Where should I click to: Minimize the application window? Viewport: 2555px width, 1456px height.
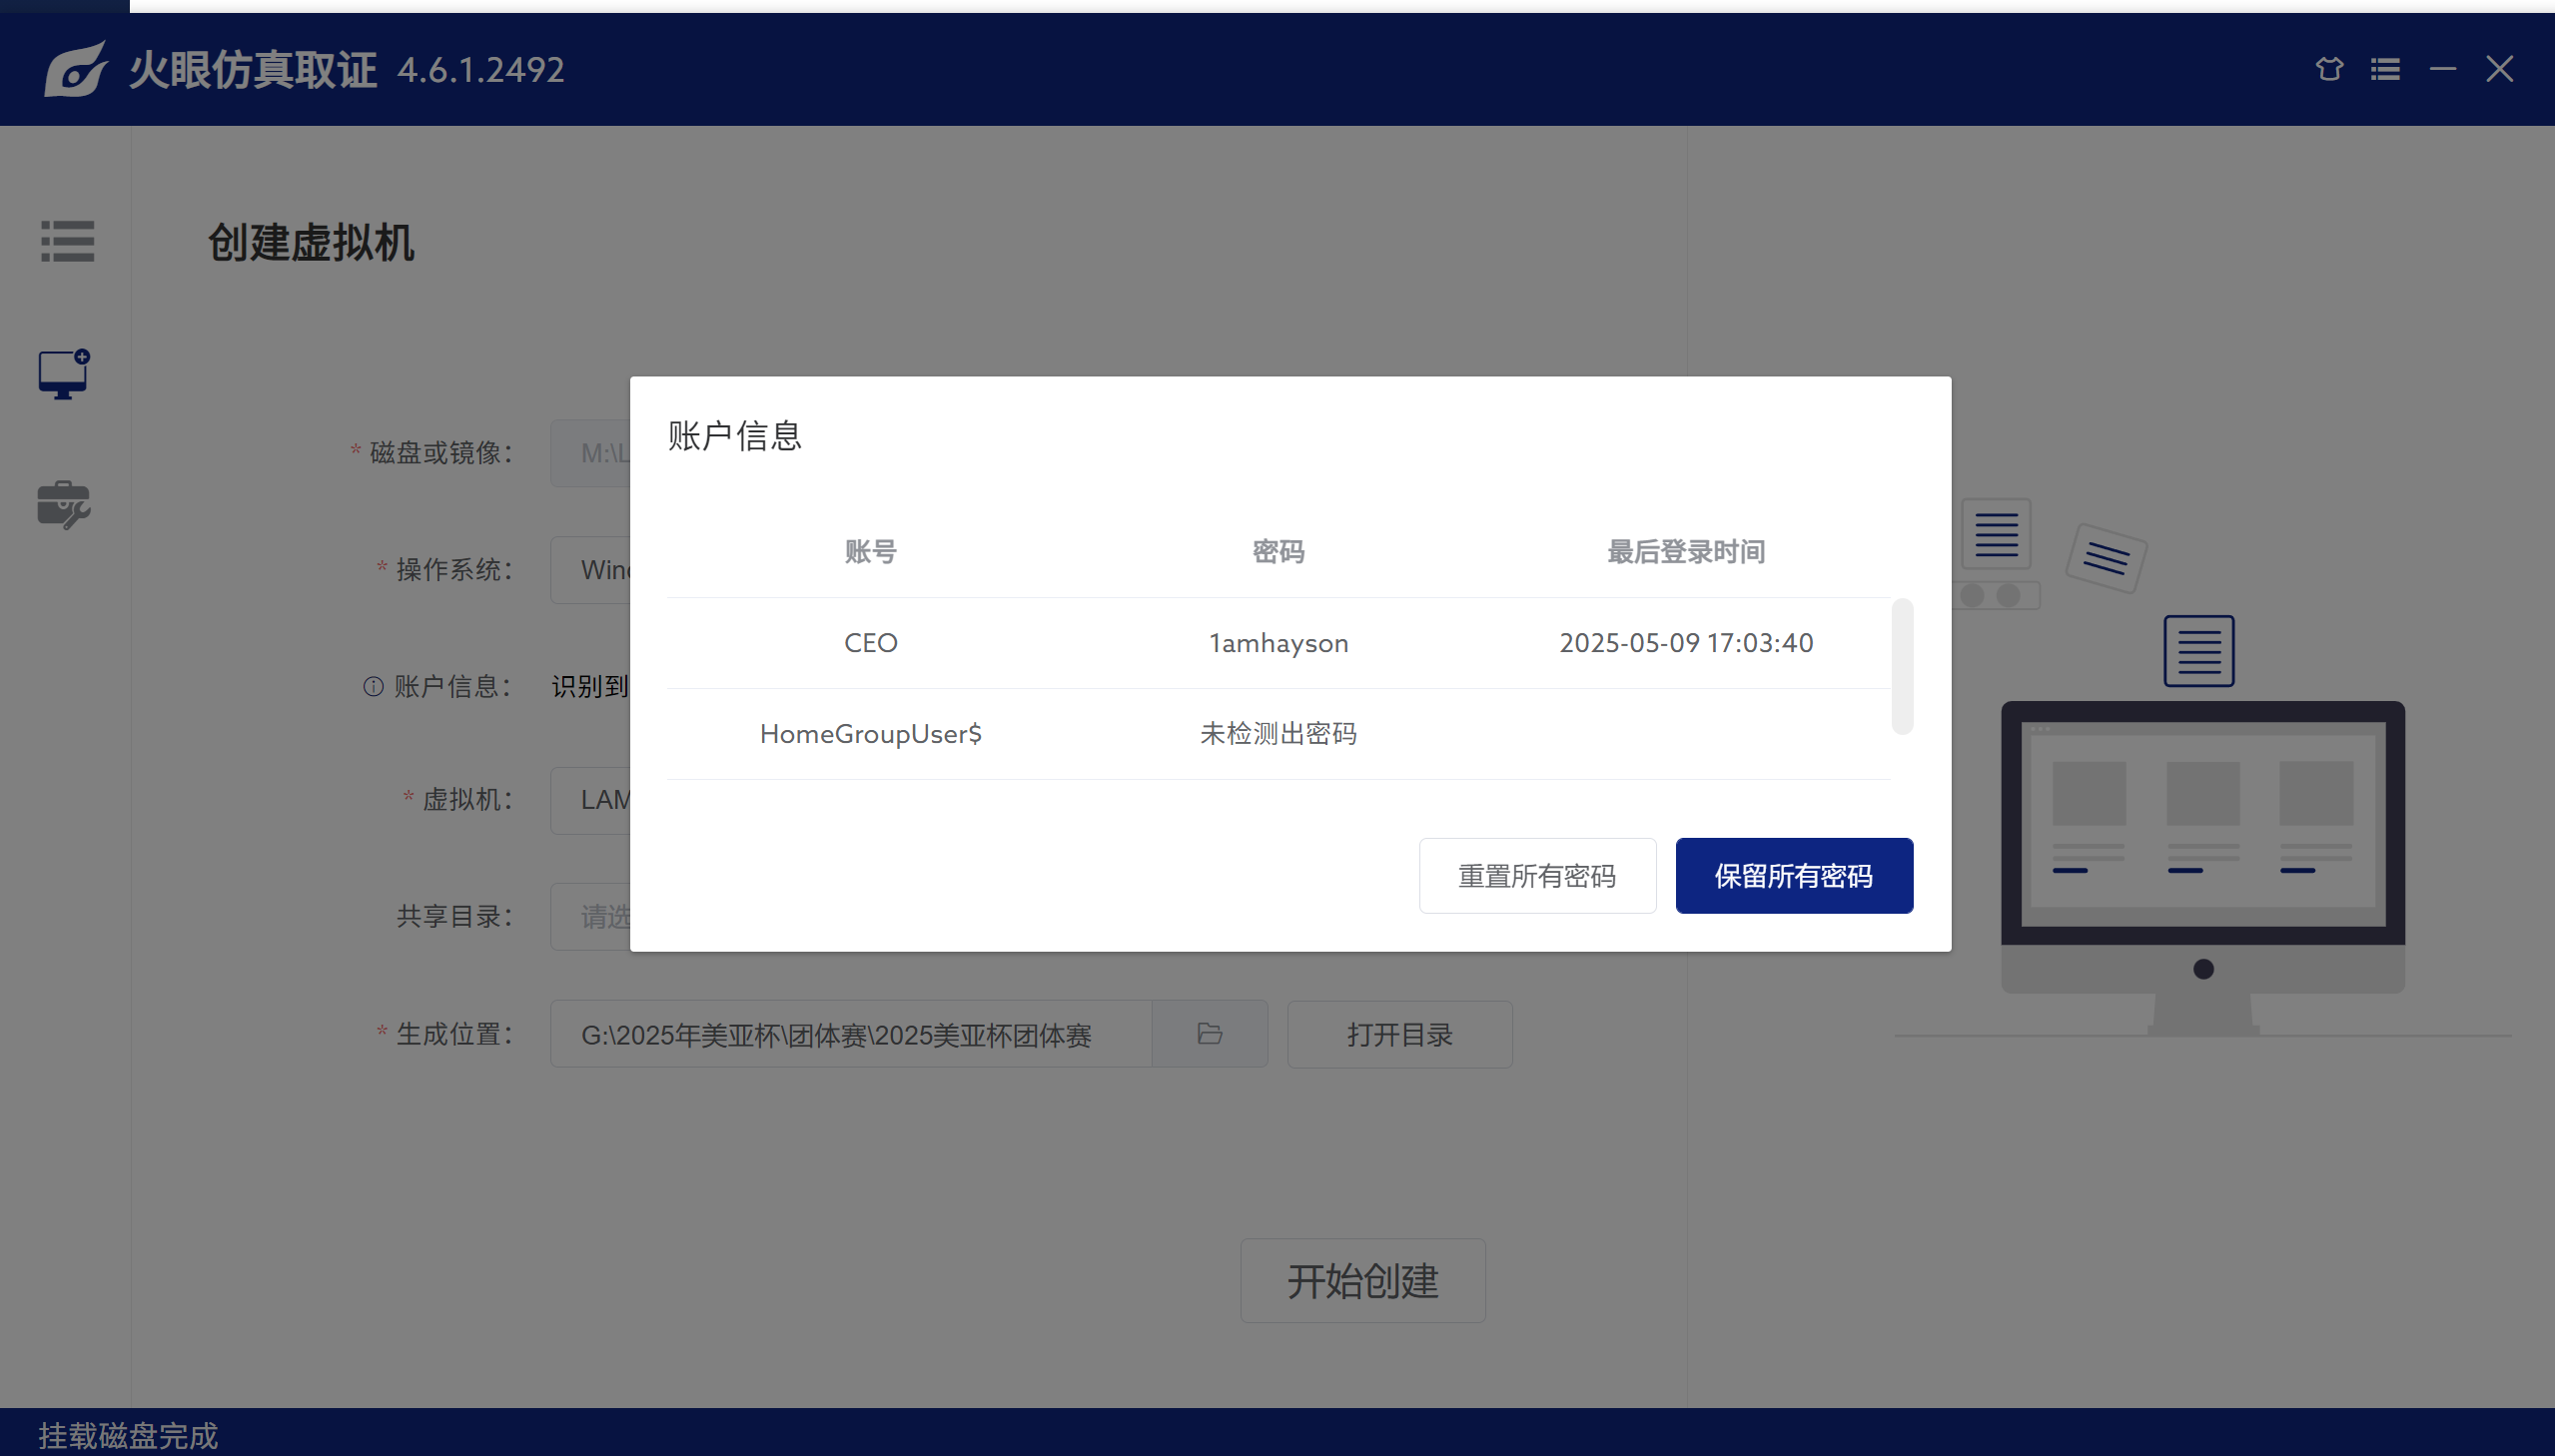[2443, 69]
